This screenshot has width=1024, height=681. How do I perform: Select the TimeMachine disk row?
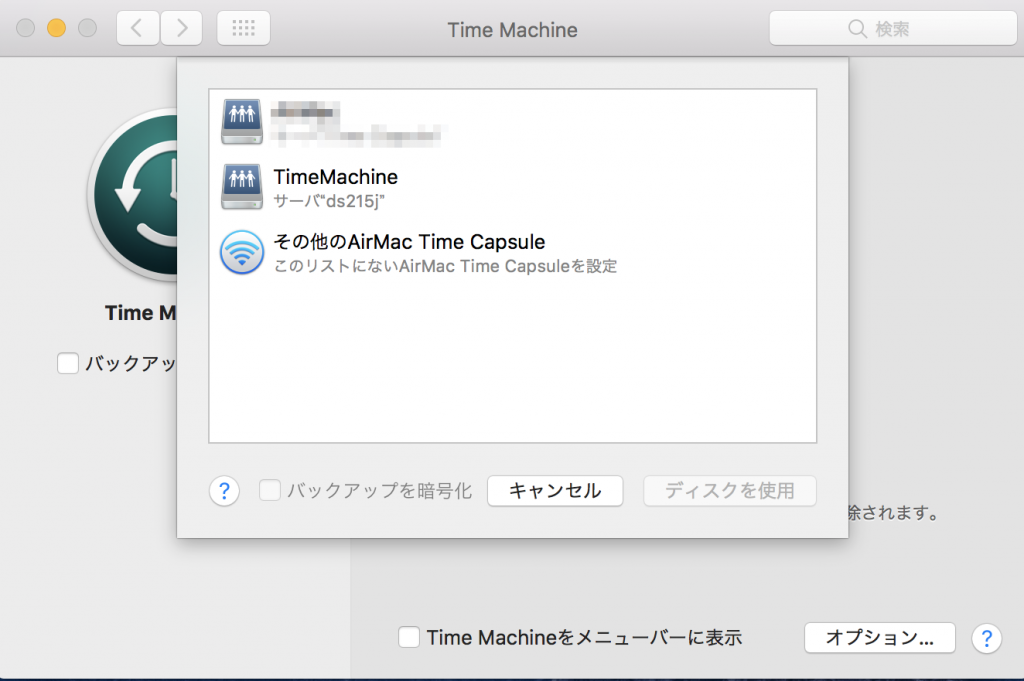click(x=513, y=187)
